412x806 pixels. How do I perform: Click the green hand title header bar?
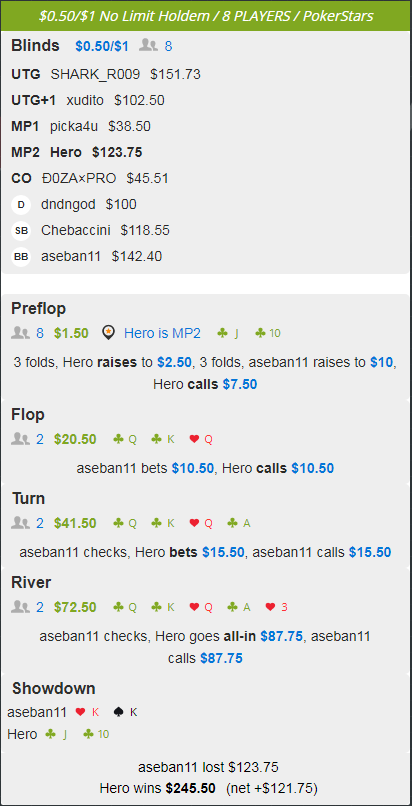206,16
